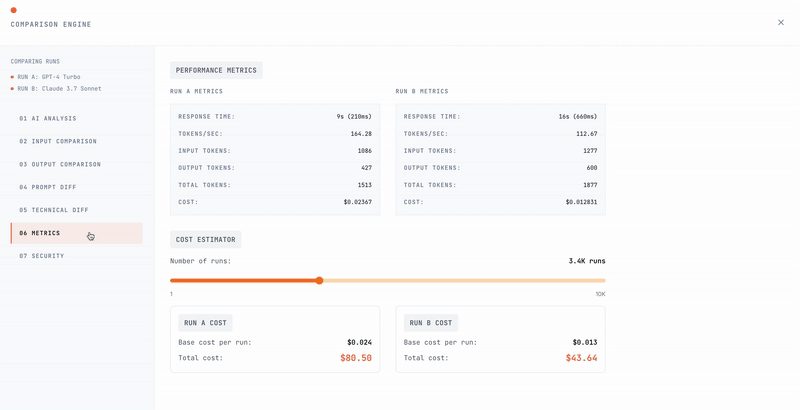The image size is (800, 410).
Task: Close the Comparison Engine panel
Action: point(781,22)
